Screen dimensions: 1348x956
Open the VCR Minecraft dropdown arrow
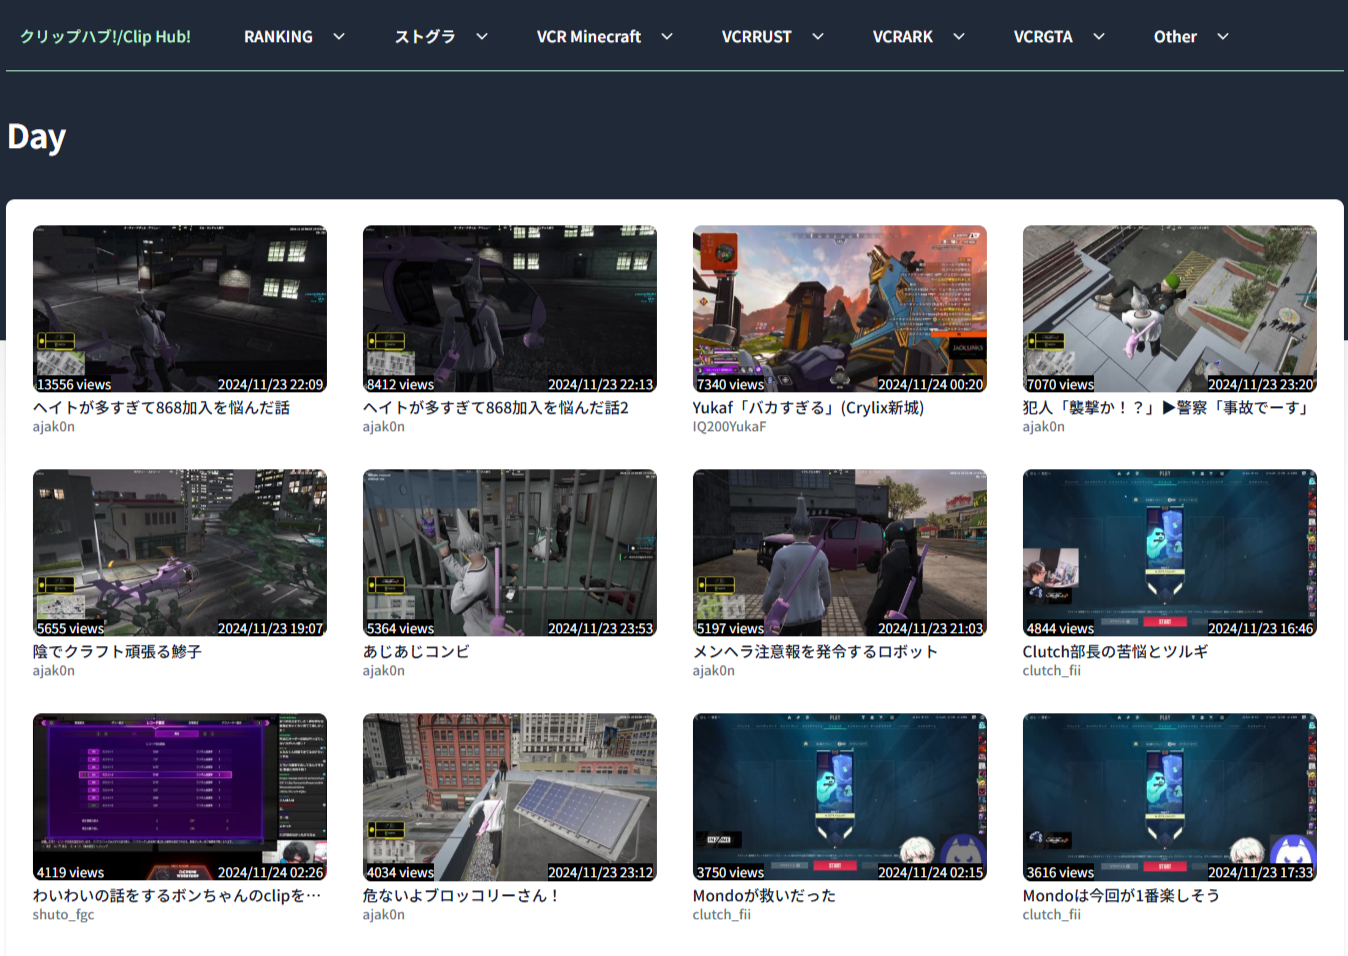(x=667, y=37)
